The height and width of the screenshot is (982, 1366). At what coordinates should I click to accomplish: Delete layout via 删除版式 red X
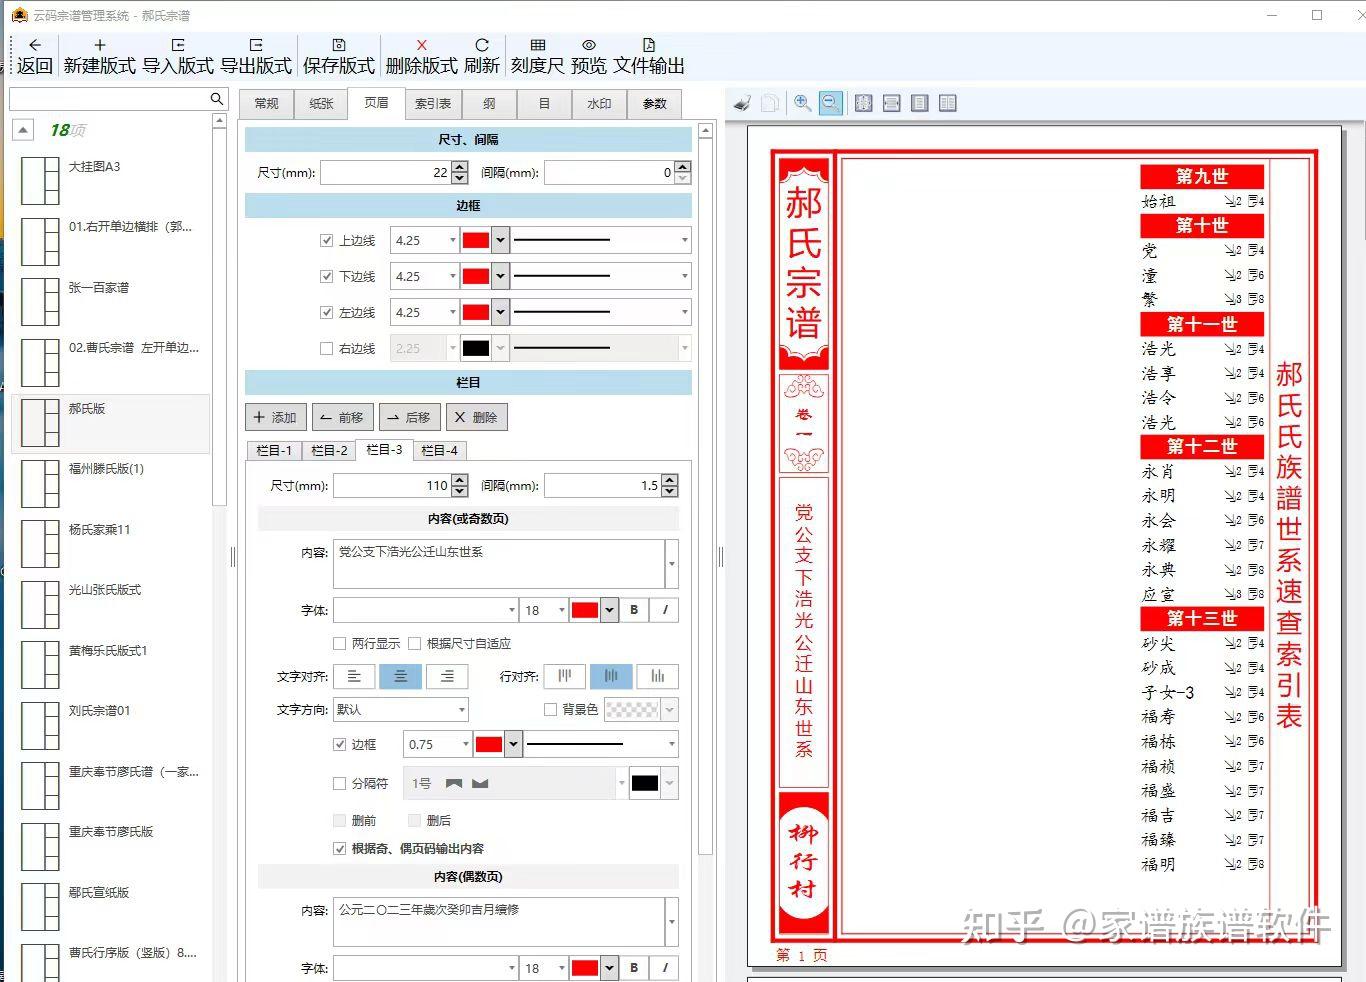tap(421, 56)
